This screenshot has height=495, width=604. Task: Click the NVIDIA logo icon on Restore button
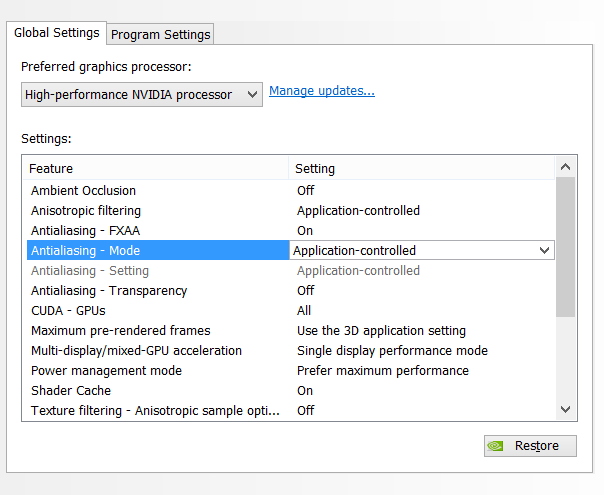pos(495,446)
